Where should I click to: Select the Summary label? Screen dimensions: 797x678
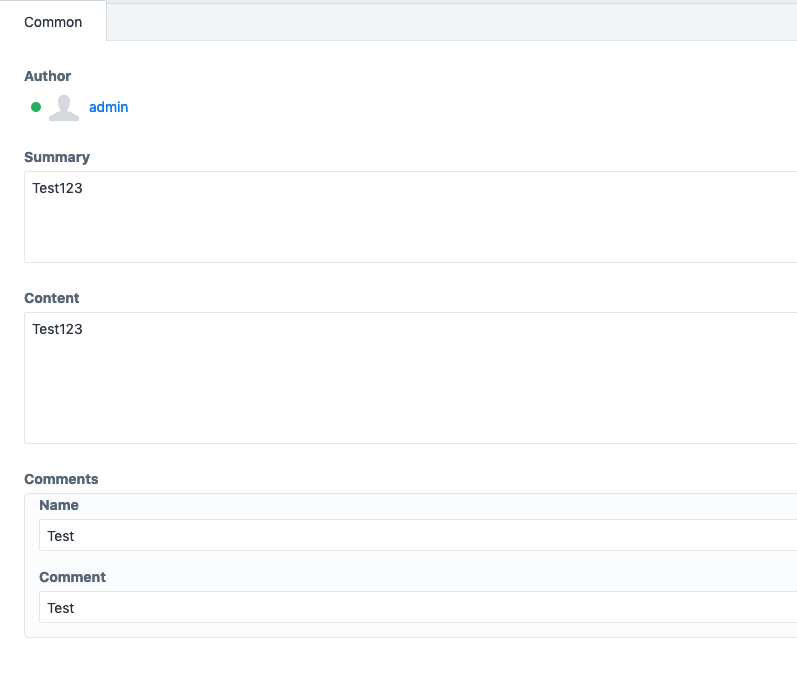click(x=57, y=157)
